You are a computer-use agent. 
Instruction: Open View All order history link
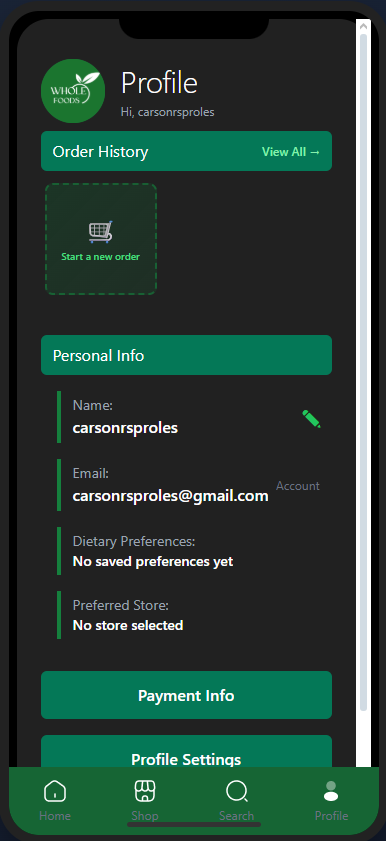pyautogui.click(x=291, y=152)
